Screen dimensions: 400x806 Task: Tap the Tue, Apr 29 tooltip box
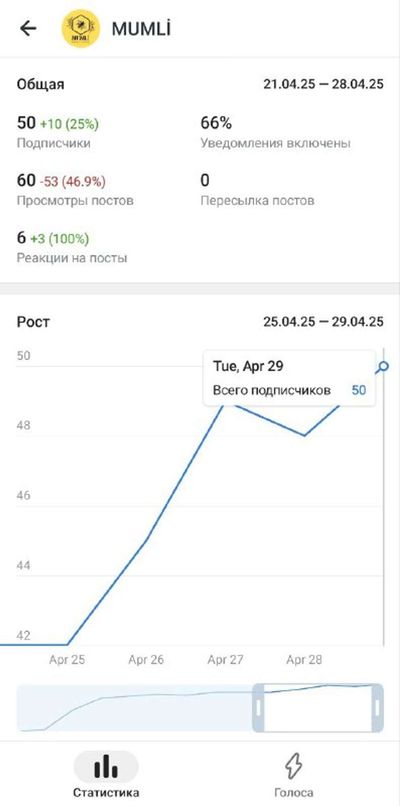pos(289,378)
